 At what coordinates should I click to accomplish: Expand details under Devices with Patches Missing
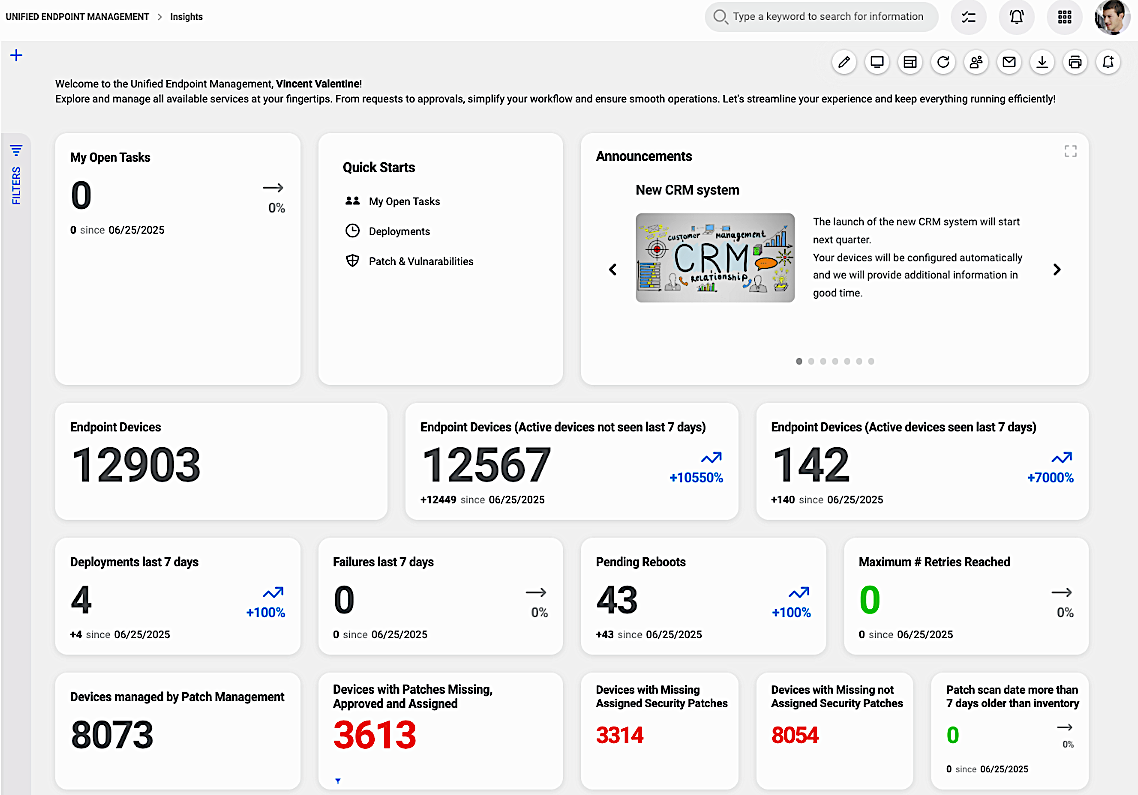[338, 780]
